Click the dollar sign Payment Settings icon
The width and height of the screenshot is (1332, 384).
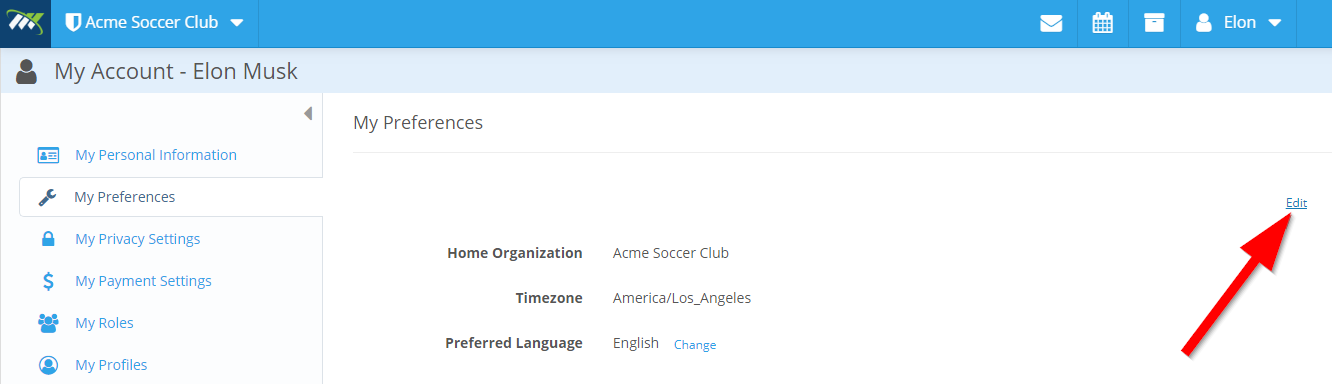coord(48,281)
